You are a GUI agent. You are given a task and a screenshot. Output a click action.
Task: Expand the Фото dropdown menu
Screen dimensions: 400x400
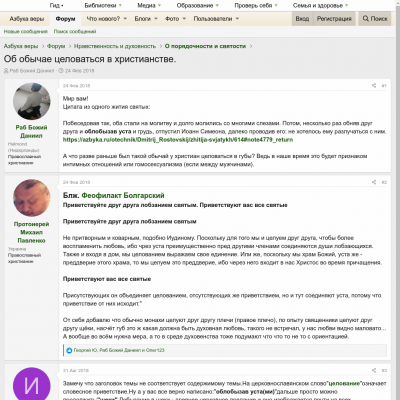tap(175, 19)
